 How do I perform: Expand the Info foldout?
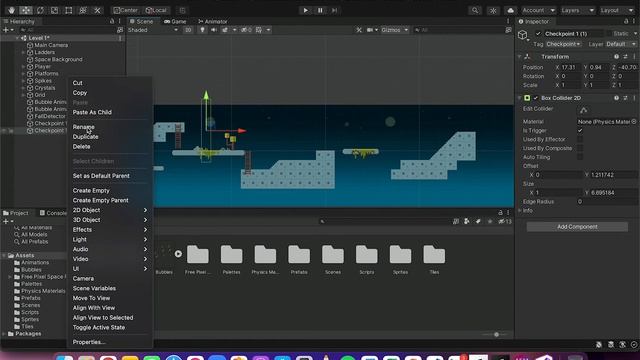tap(520, 211)
